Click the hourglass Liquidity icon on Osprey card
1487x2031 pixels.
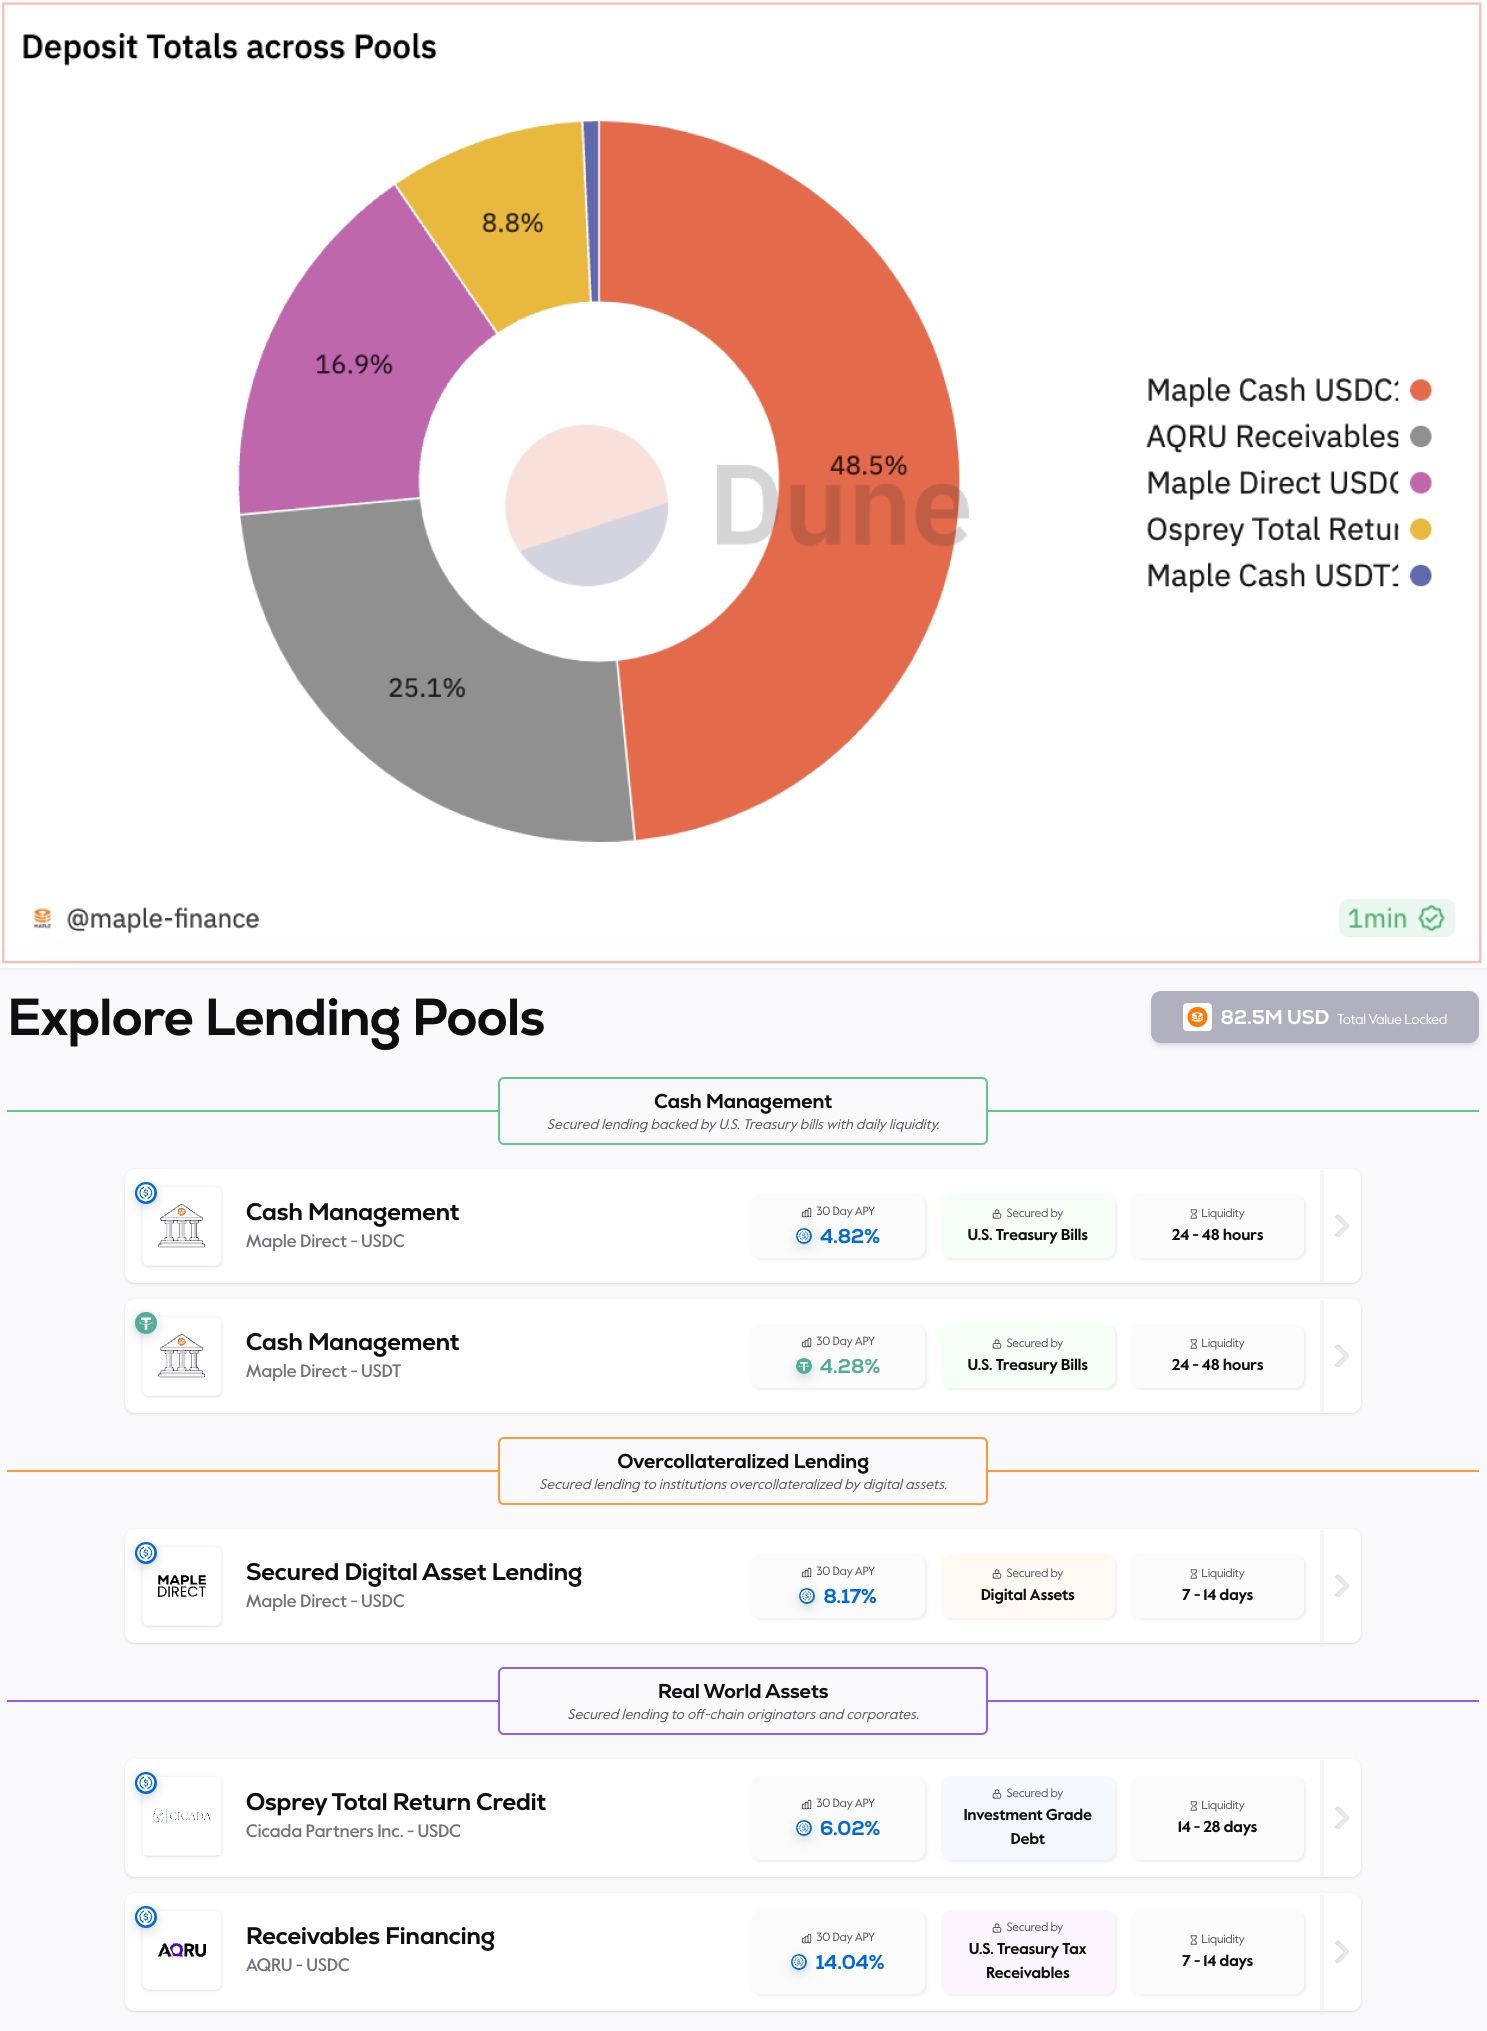[1194, 1806]
